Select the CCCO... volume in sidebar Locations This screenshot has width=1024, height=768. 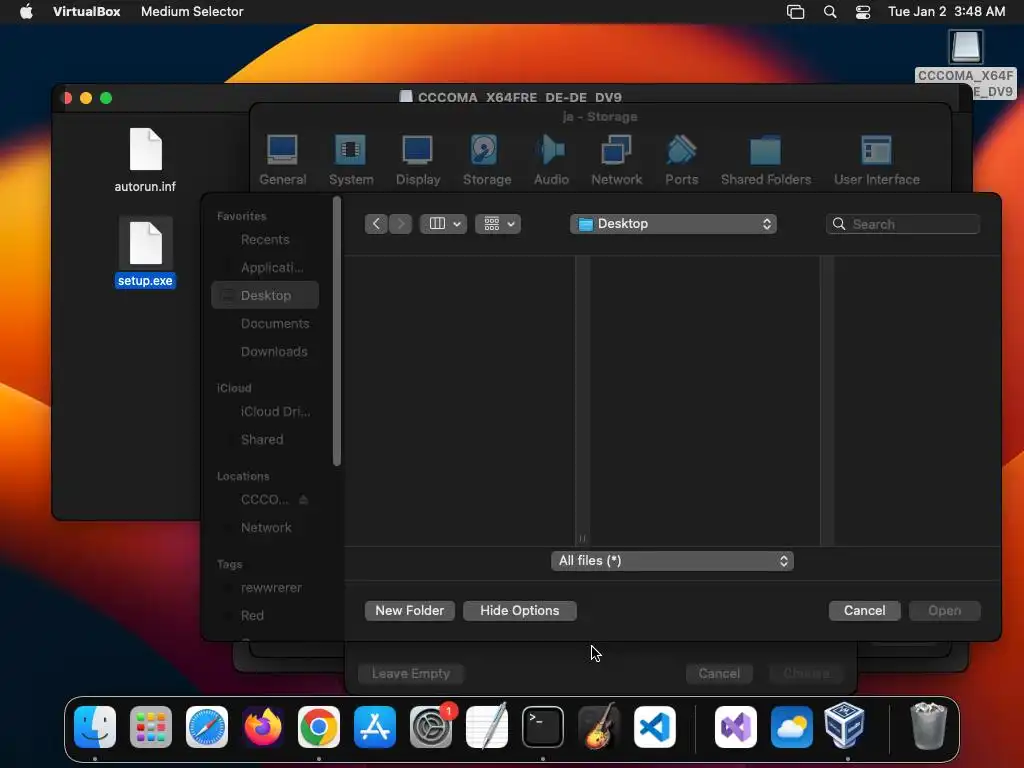tap(264, 500)
